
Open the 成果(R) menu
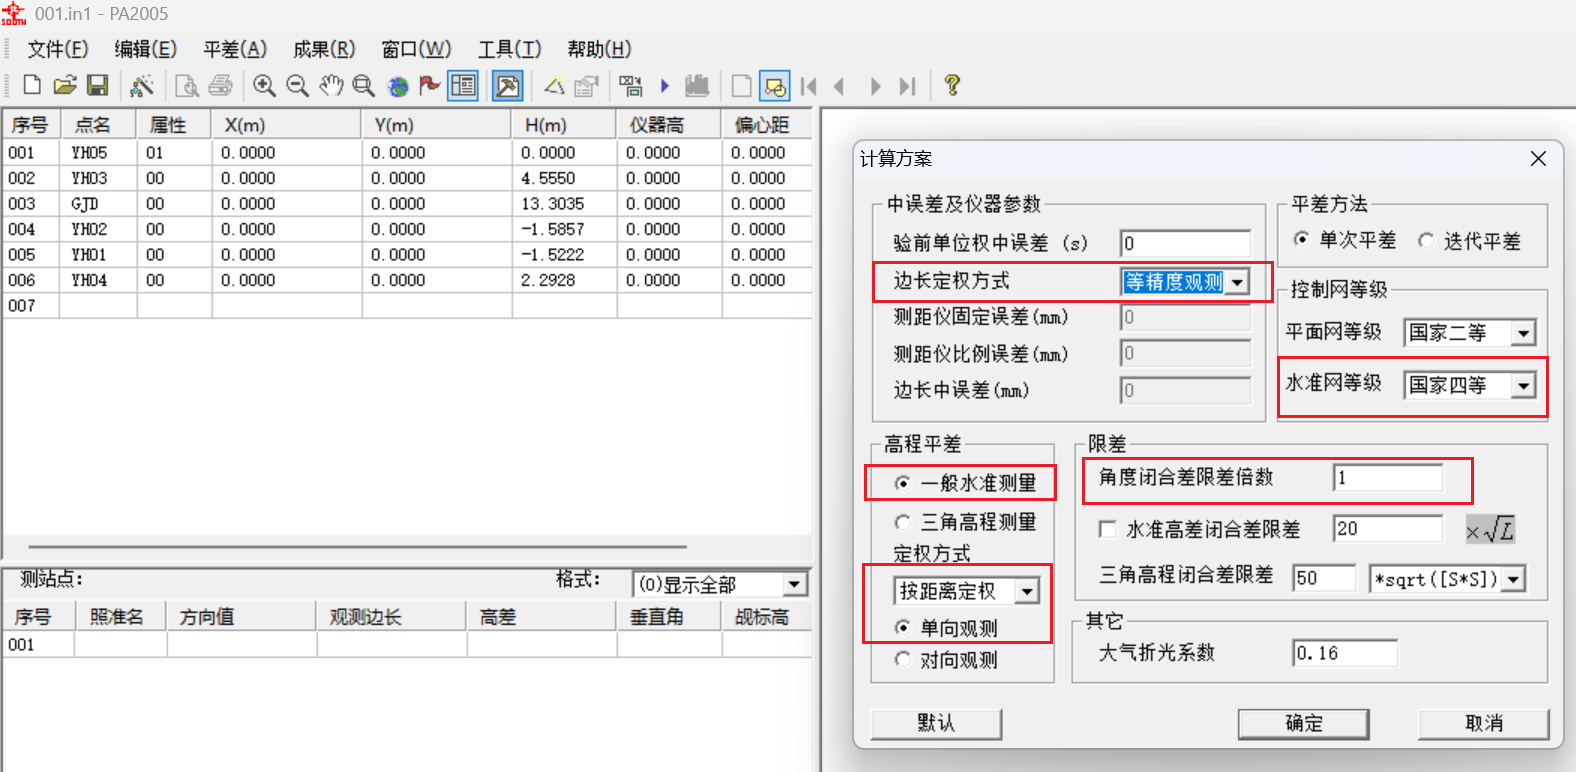click(x=324, y=49)
